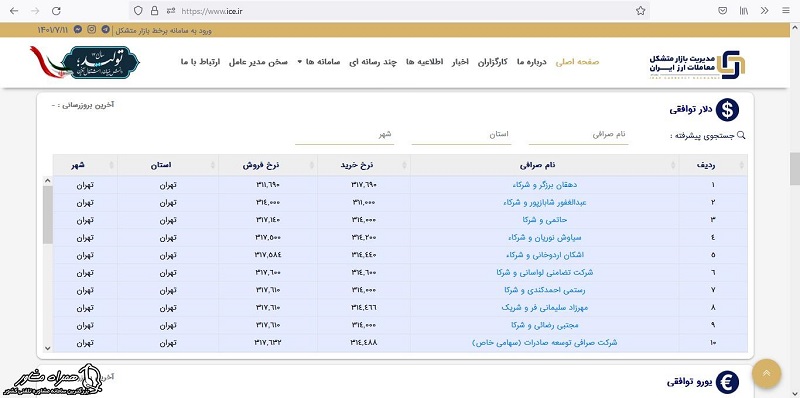
Task: Open سخن مدیر عامل menu item
Action: (258, 62)
